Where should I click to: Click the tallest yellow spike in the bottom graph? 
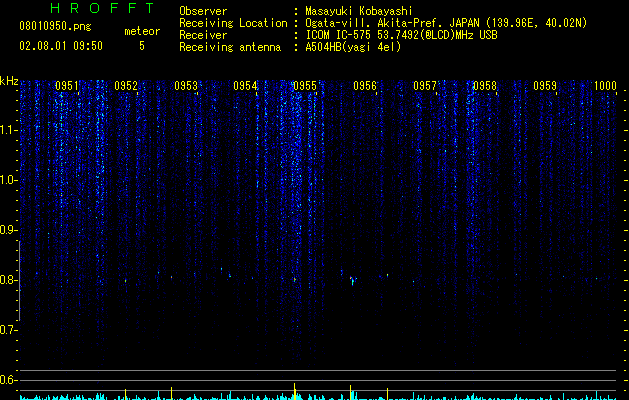[x=294, y=391]
